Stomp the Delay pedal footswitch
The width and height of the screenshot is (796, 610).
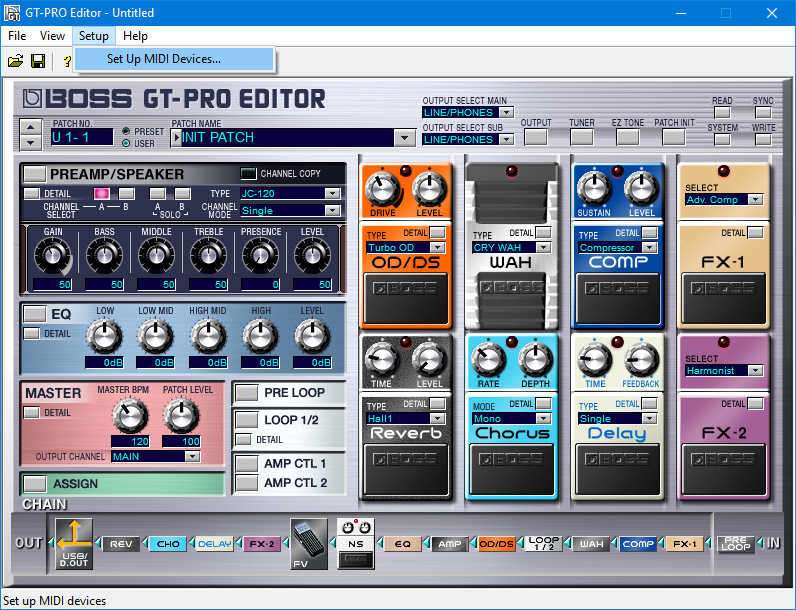point(618,469)
